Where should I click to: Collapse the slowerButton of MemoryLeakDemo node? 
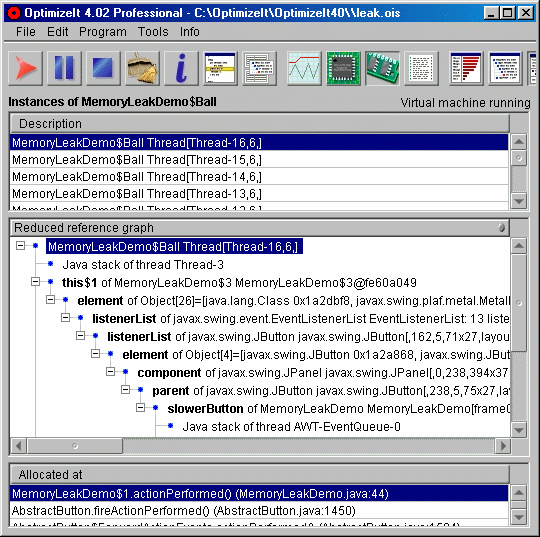(x=141, y=408)
